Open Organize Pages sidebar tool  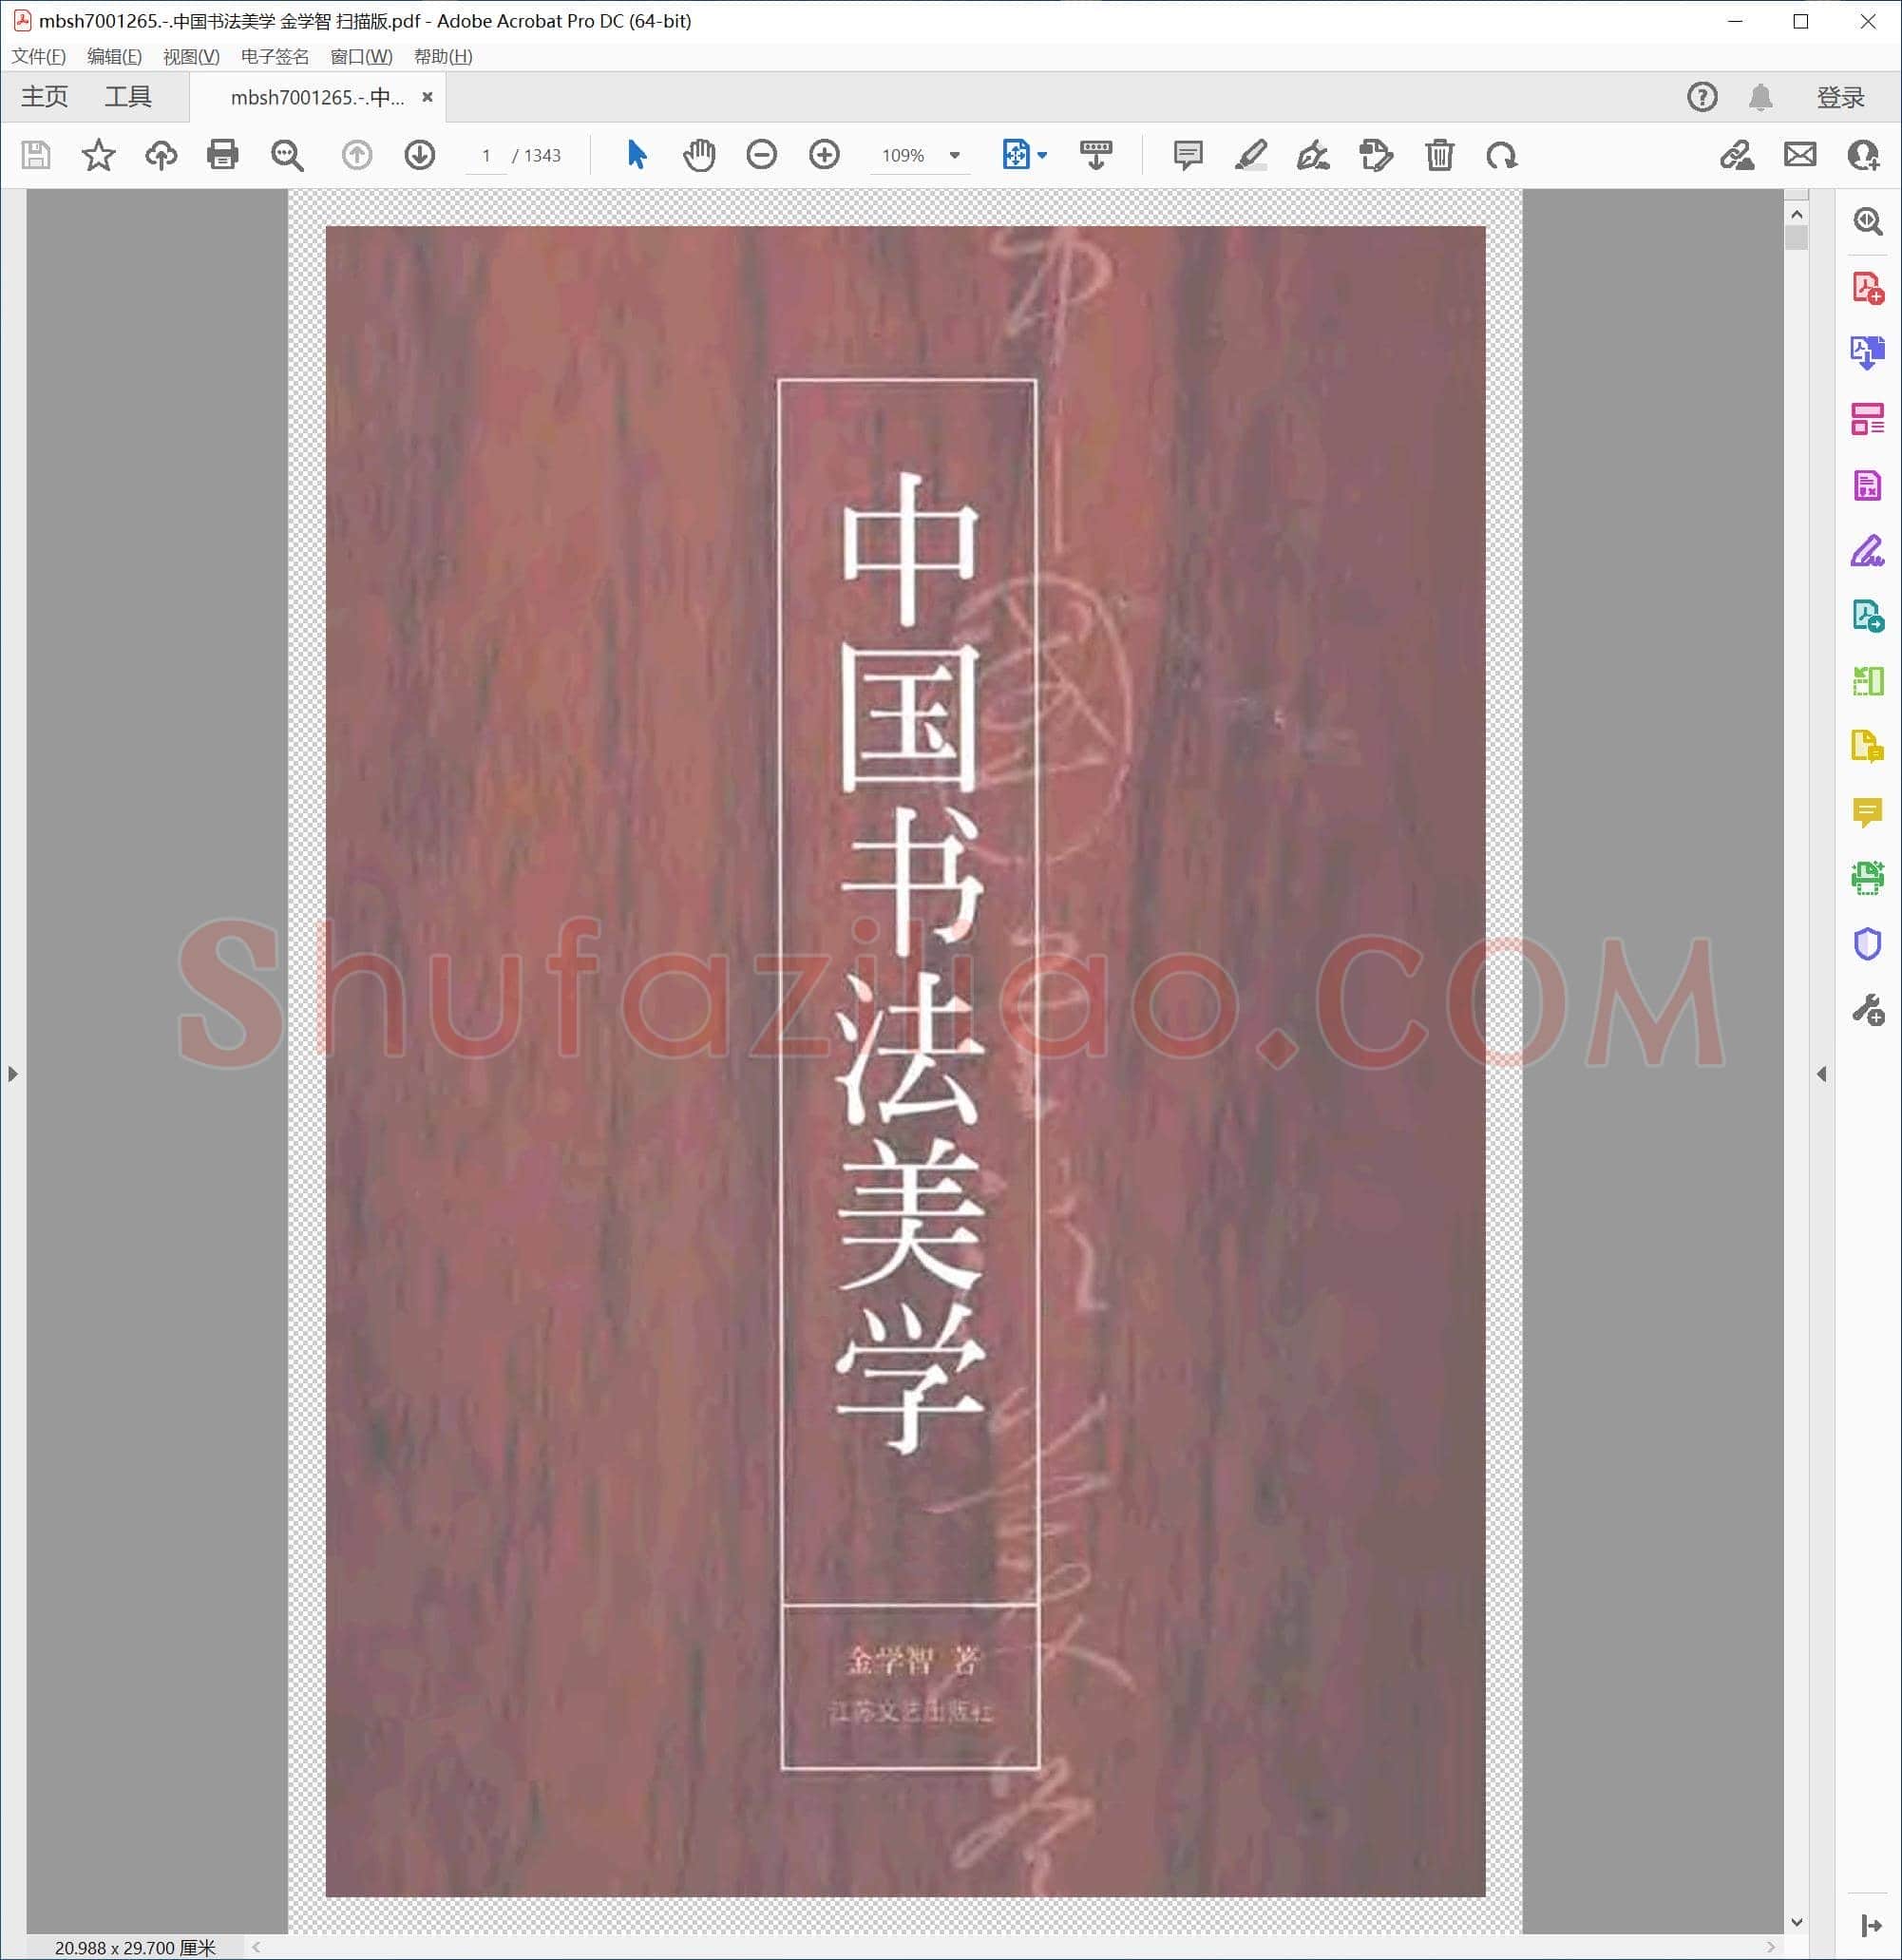(x=1867, y=682)
